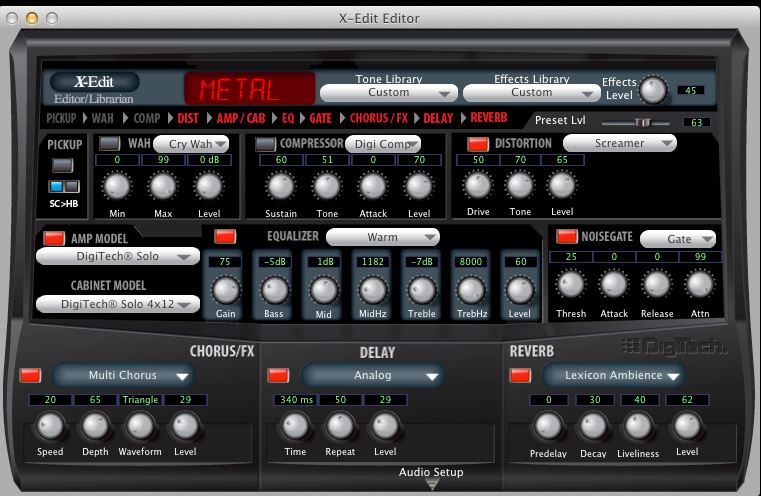Click the Compressor Attack knob
Viewport: 761px width, 496px height.
point(373,186)
